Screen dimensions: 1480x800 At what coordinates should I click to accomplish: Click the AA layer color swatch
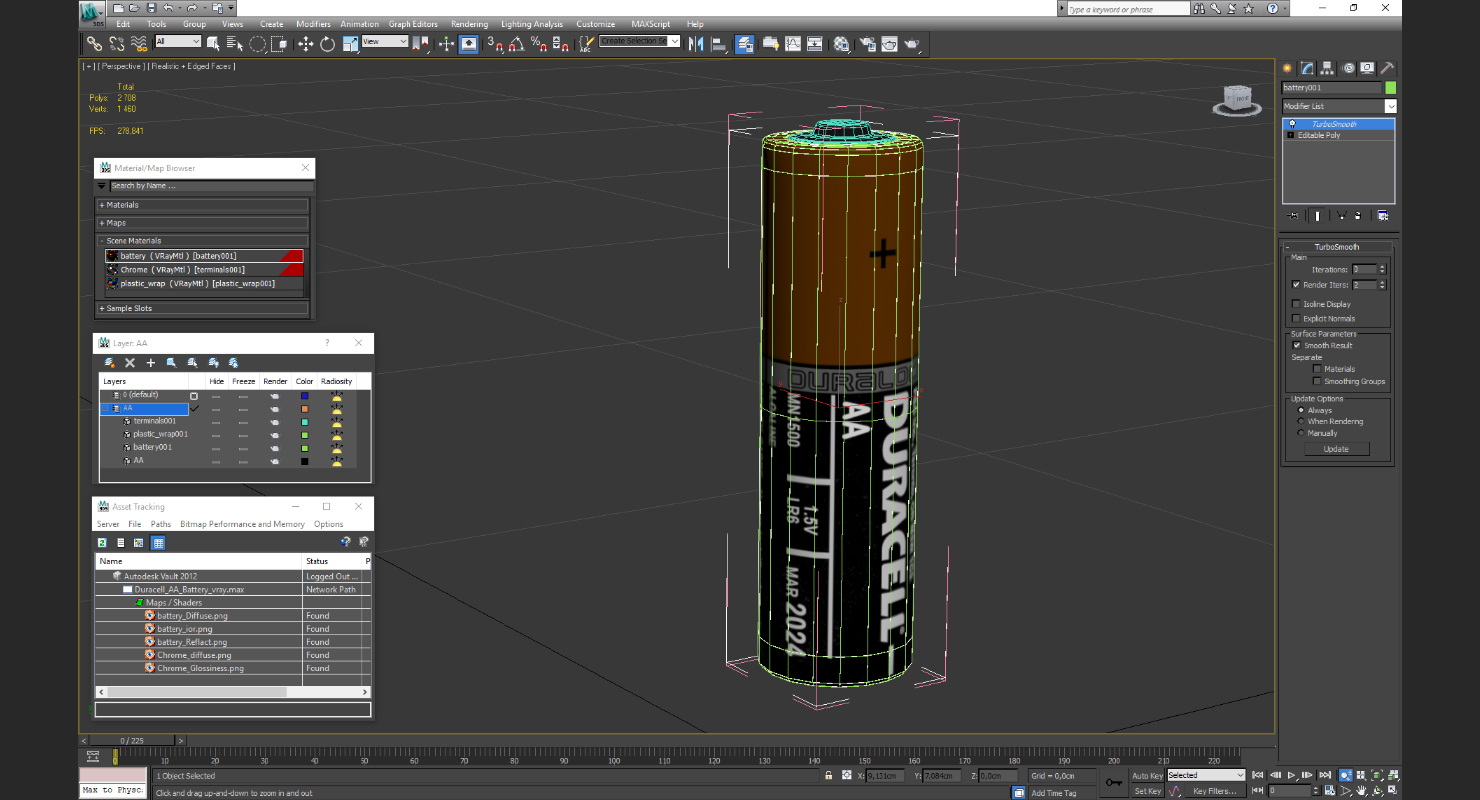click(x=304, y=408)
